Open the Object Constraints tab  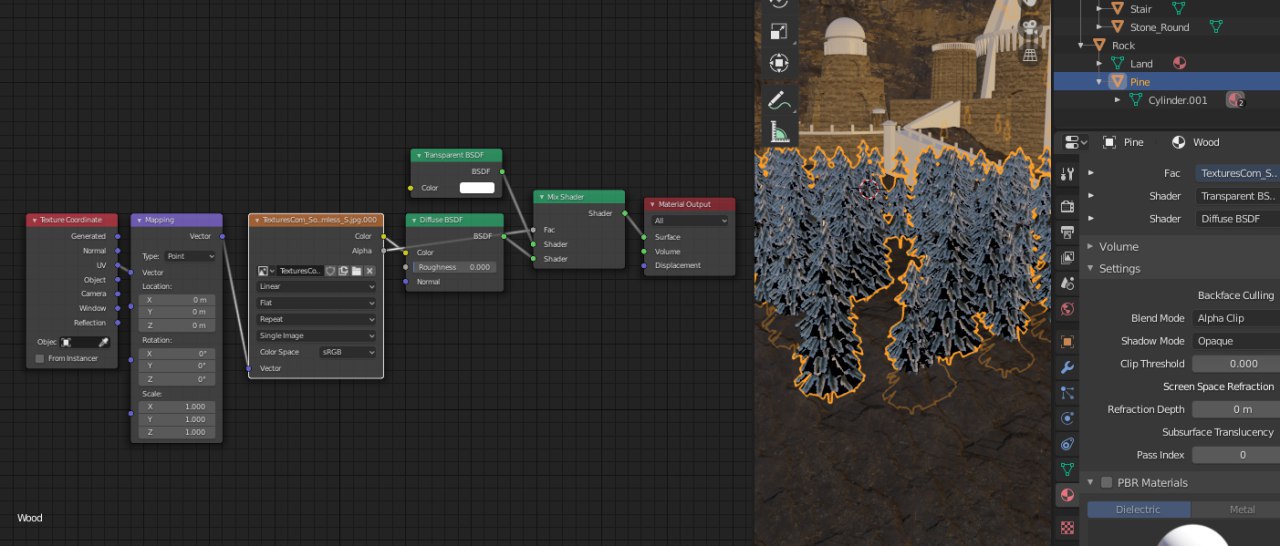coord(1068,443)
